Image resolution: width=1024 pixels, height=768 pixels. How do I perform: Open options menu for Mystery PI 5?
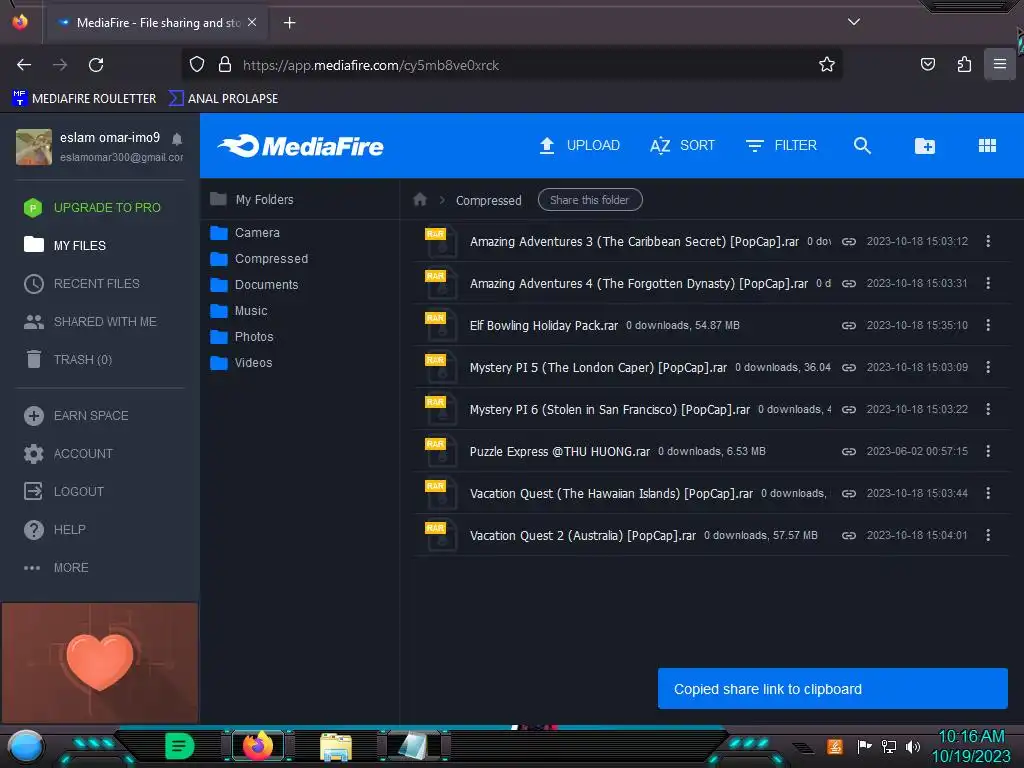(987, 367)
